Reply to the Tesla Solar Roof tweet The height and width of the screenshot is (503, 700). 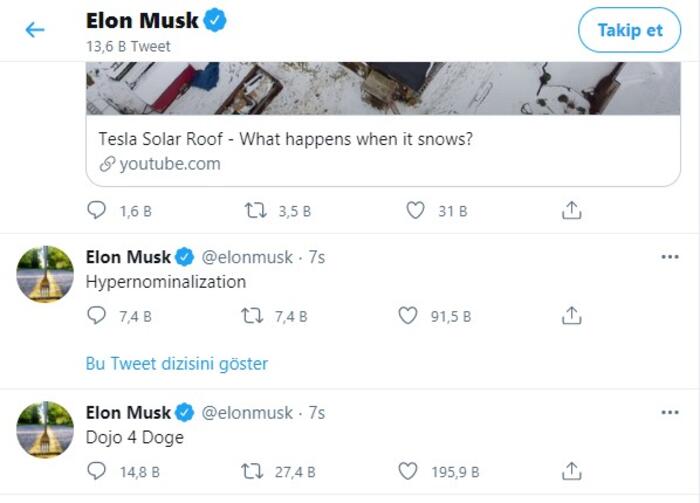click(97, 211)
